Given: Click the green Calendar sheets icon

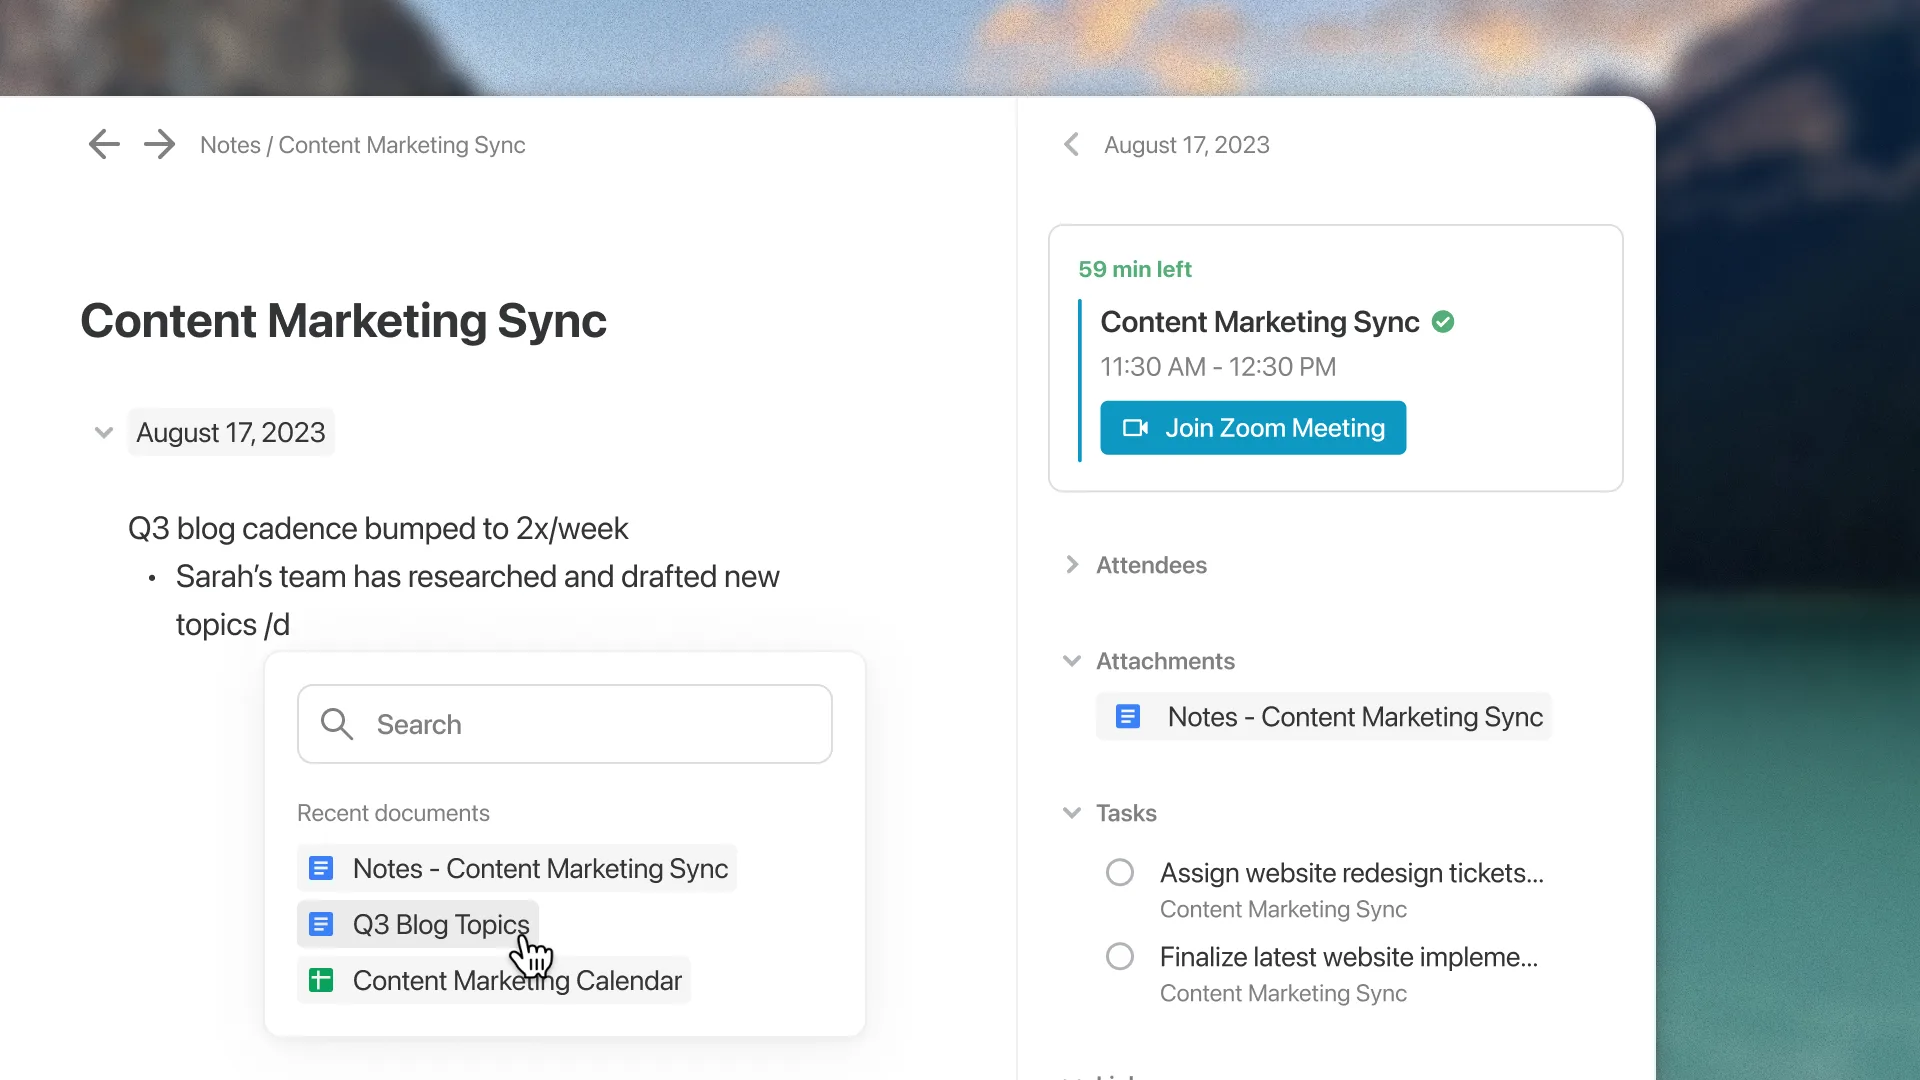Looking at the screenshot, I should pos(321,980).
